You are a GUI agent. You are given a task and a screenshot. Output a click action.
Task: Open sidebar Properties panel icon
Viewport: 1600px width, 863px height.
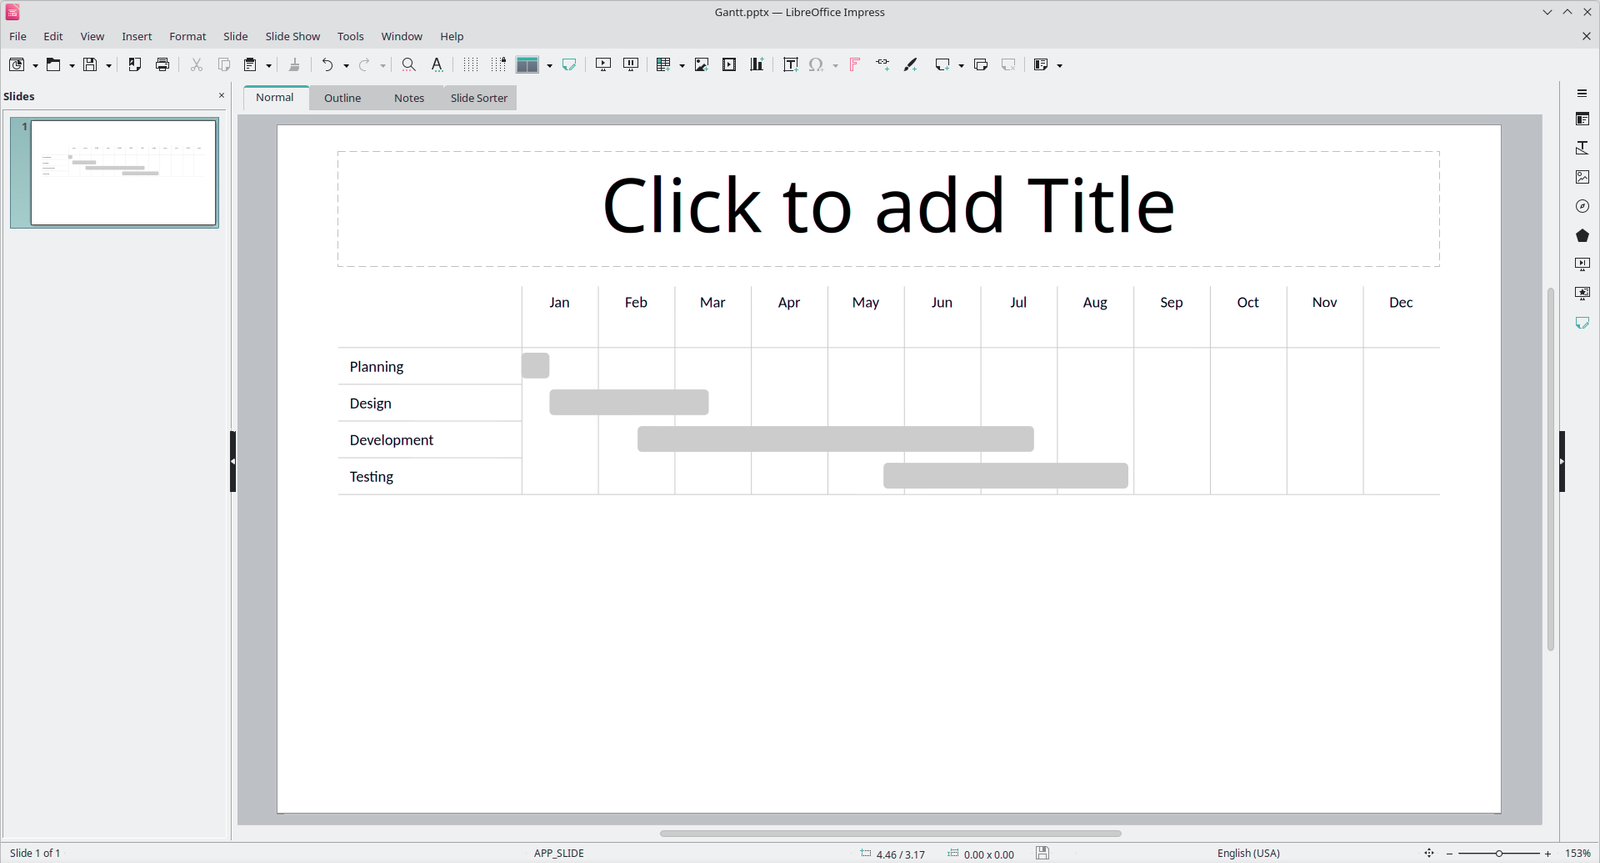click(x=1582, y=119)
